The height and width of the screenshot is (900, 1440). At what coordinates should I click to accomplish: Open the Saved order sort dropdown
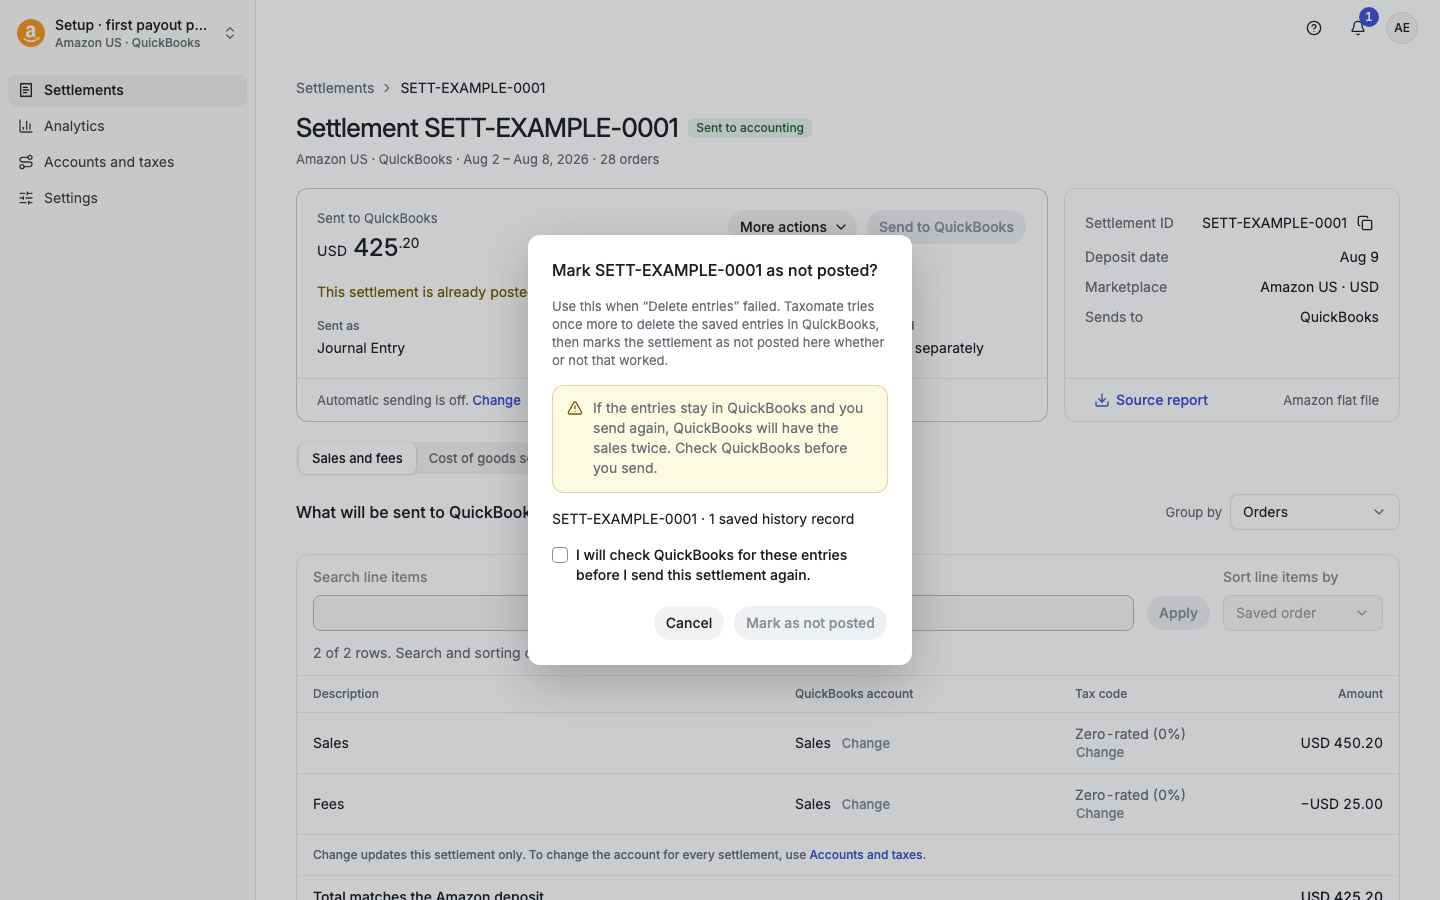click(x=1302, y=613)
